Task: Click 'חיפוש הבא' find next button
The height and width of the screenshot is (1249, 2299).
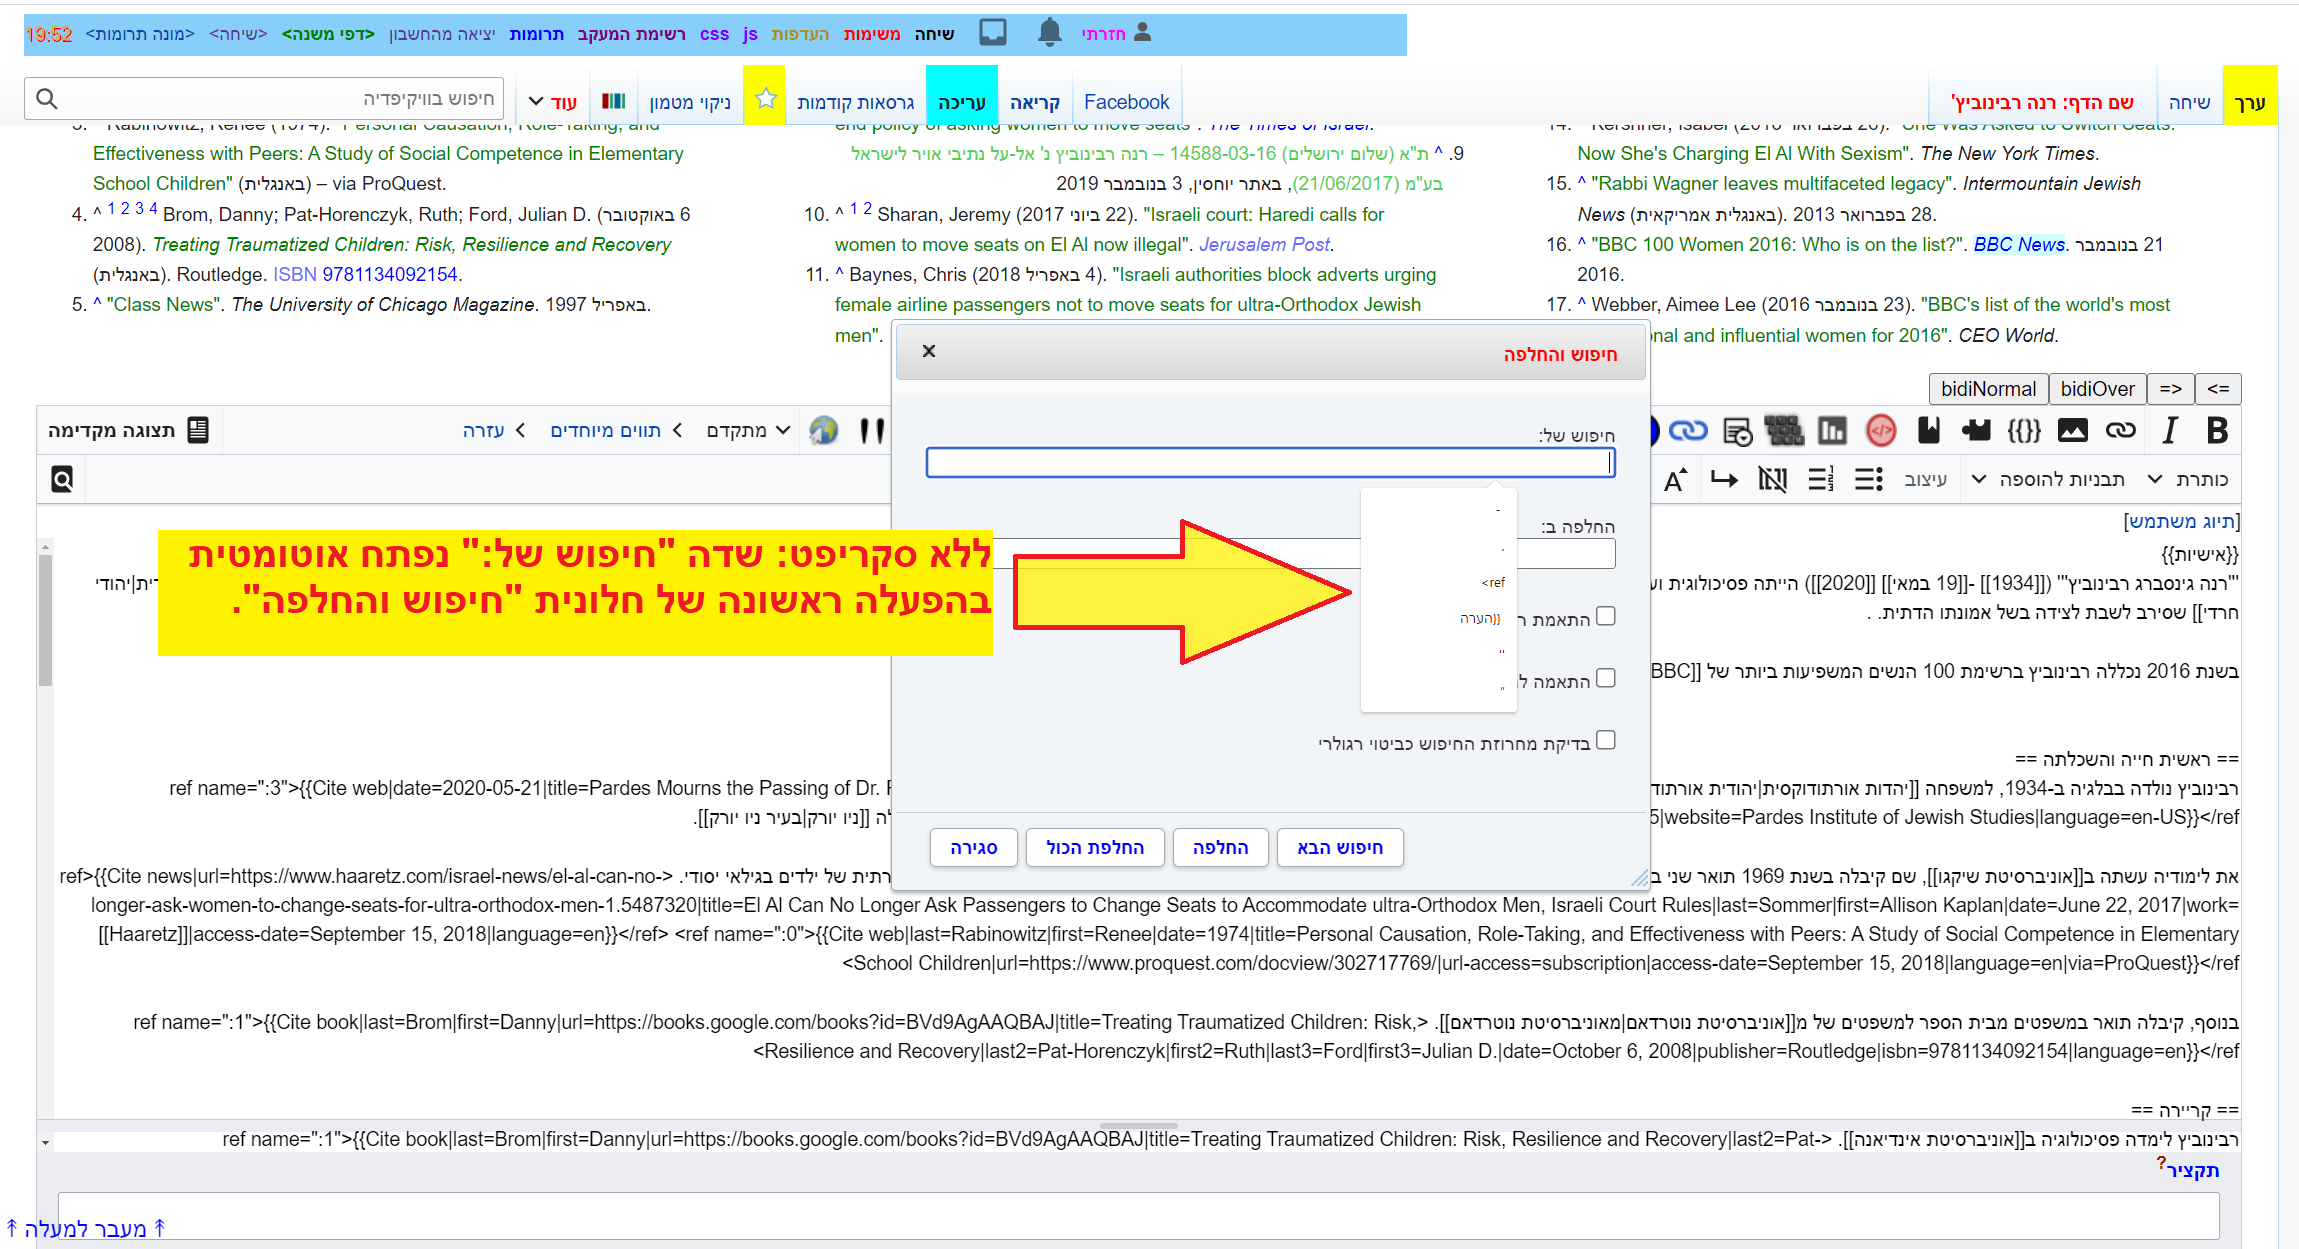Action: click(1340, 847)
